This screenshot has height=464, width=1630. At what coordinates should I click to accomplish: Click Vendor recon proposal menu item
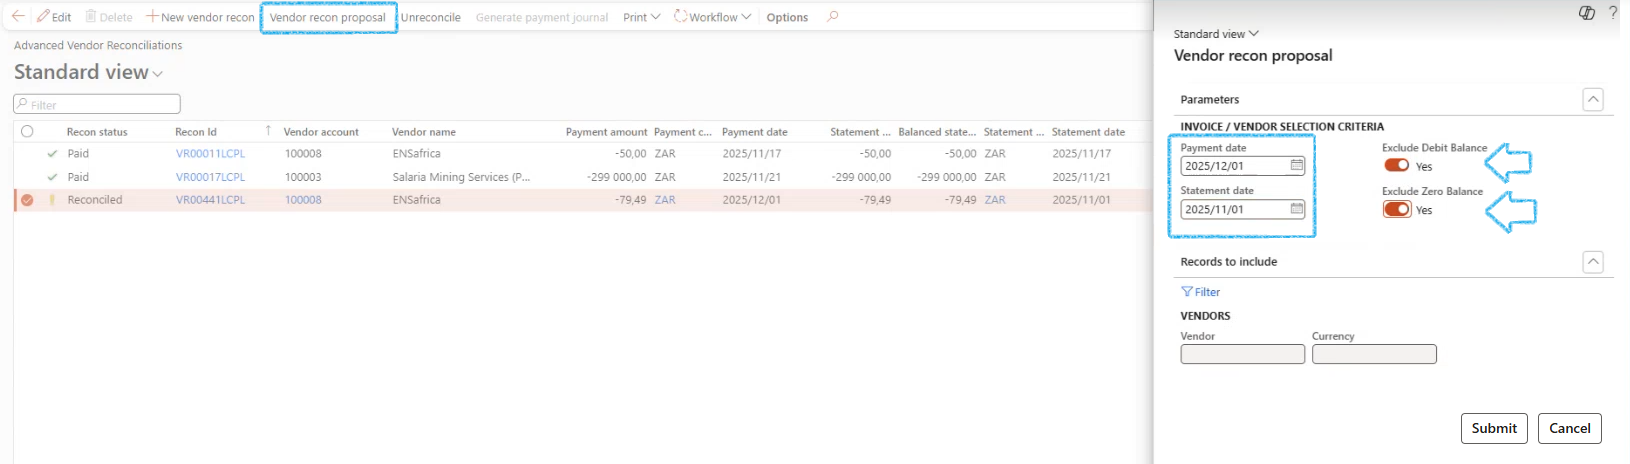(328, 17)
